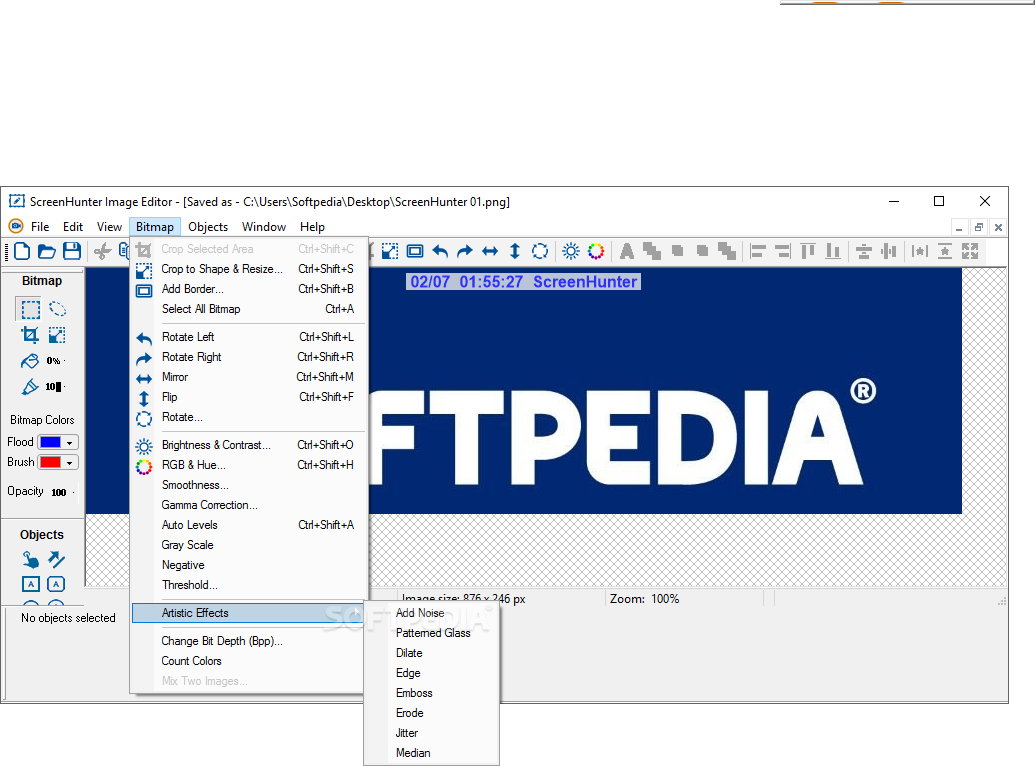Choose Rotate Right menu entry

coord(250,357)
